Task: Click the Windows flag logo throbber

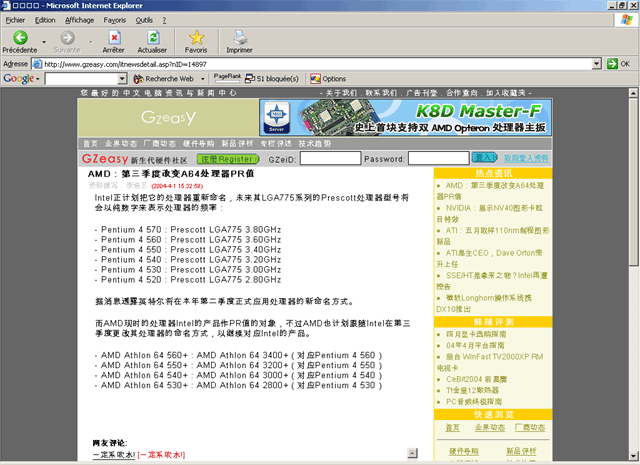Action: coord(627,20)
